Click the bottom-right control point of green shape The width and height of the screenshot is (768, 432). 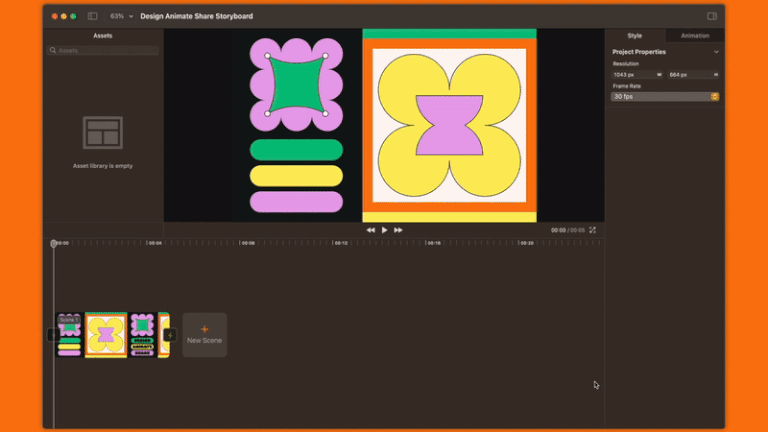point(325,114)
